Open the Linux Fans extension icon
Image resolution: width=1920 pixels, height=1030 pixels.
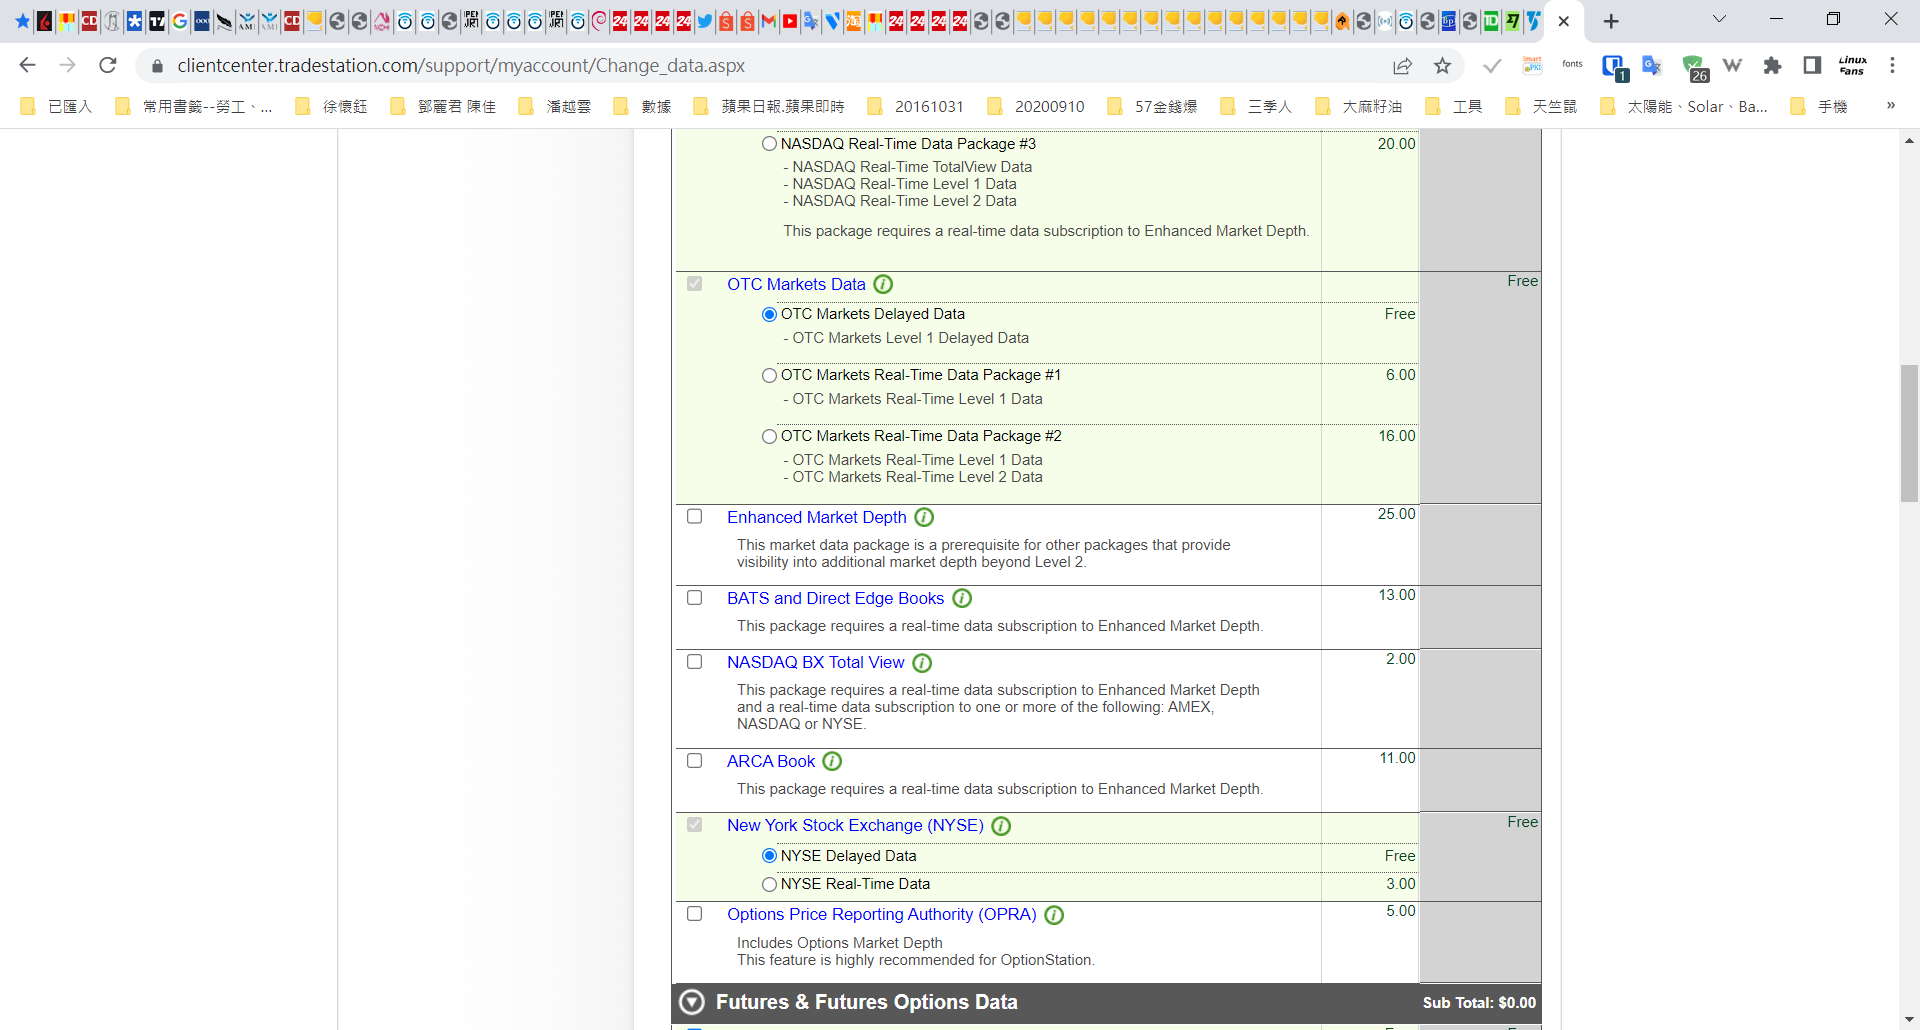(1852, 65)
